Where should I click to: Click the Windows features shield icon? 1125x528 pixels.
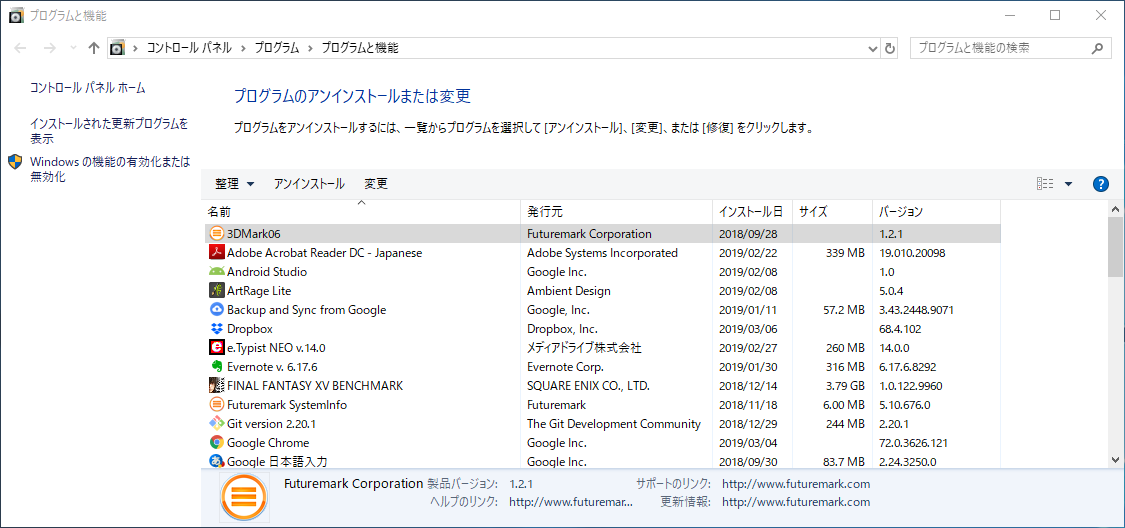(15, 161)
